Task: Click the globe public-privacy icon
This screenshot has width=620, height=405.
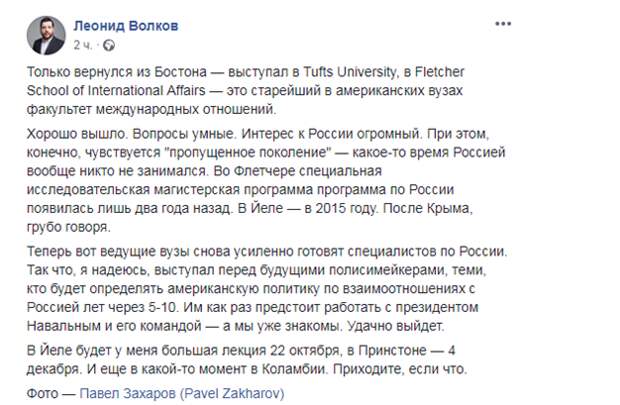Action: [x=109, y=45]
